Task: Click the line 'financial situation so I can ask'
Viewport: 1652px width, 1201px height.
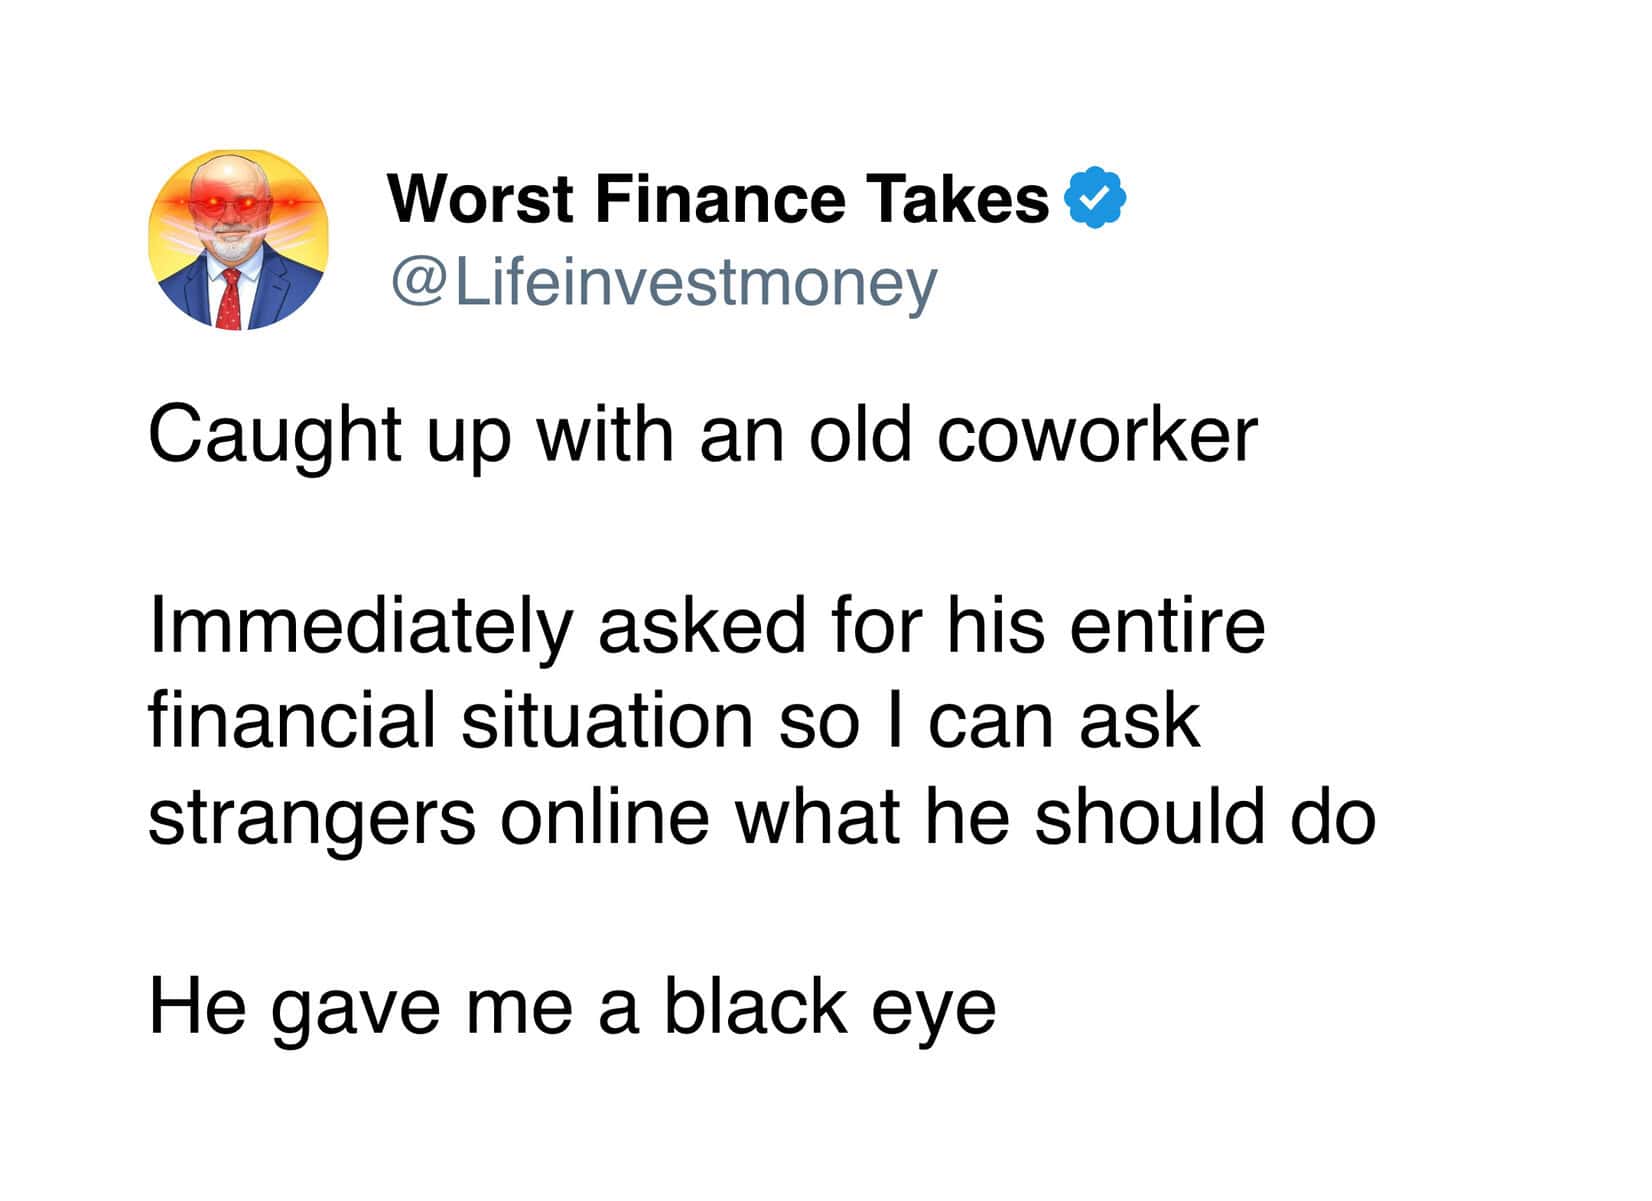Action: point(673,721)
